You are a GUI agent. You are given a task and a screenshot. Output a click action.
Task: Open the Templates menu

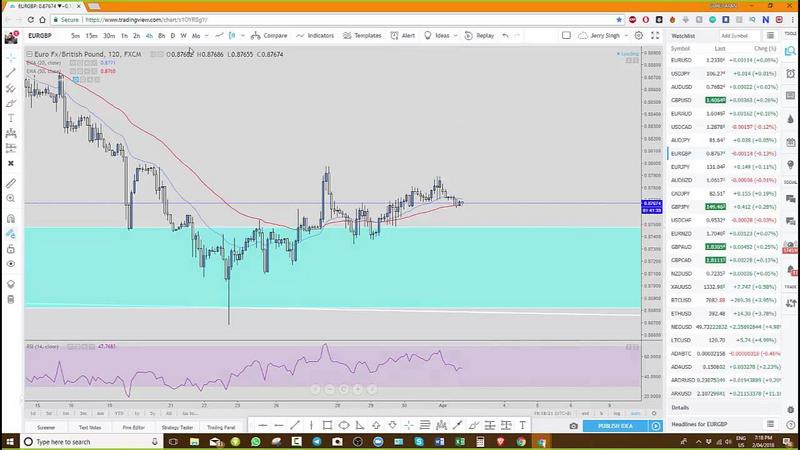[x=362, y=36]
